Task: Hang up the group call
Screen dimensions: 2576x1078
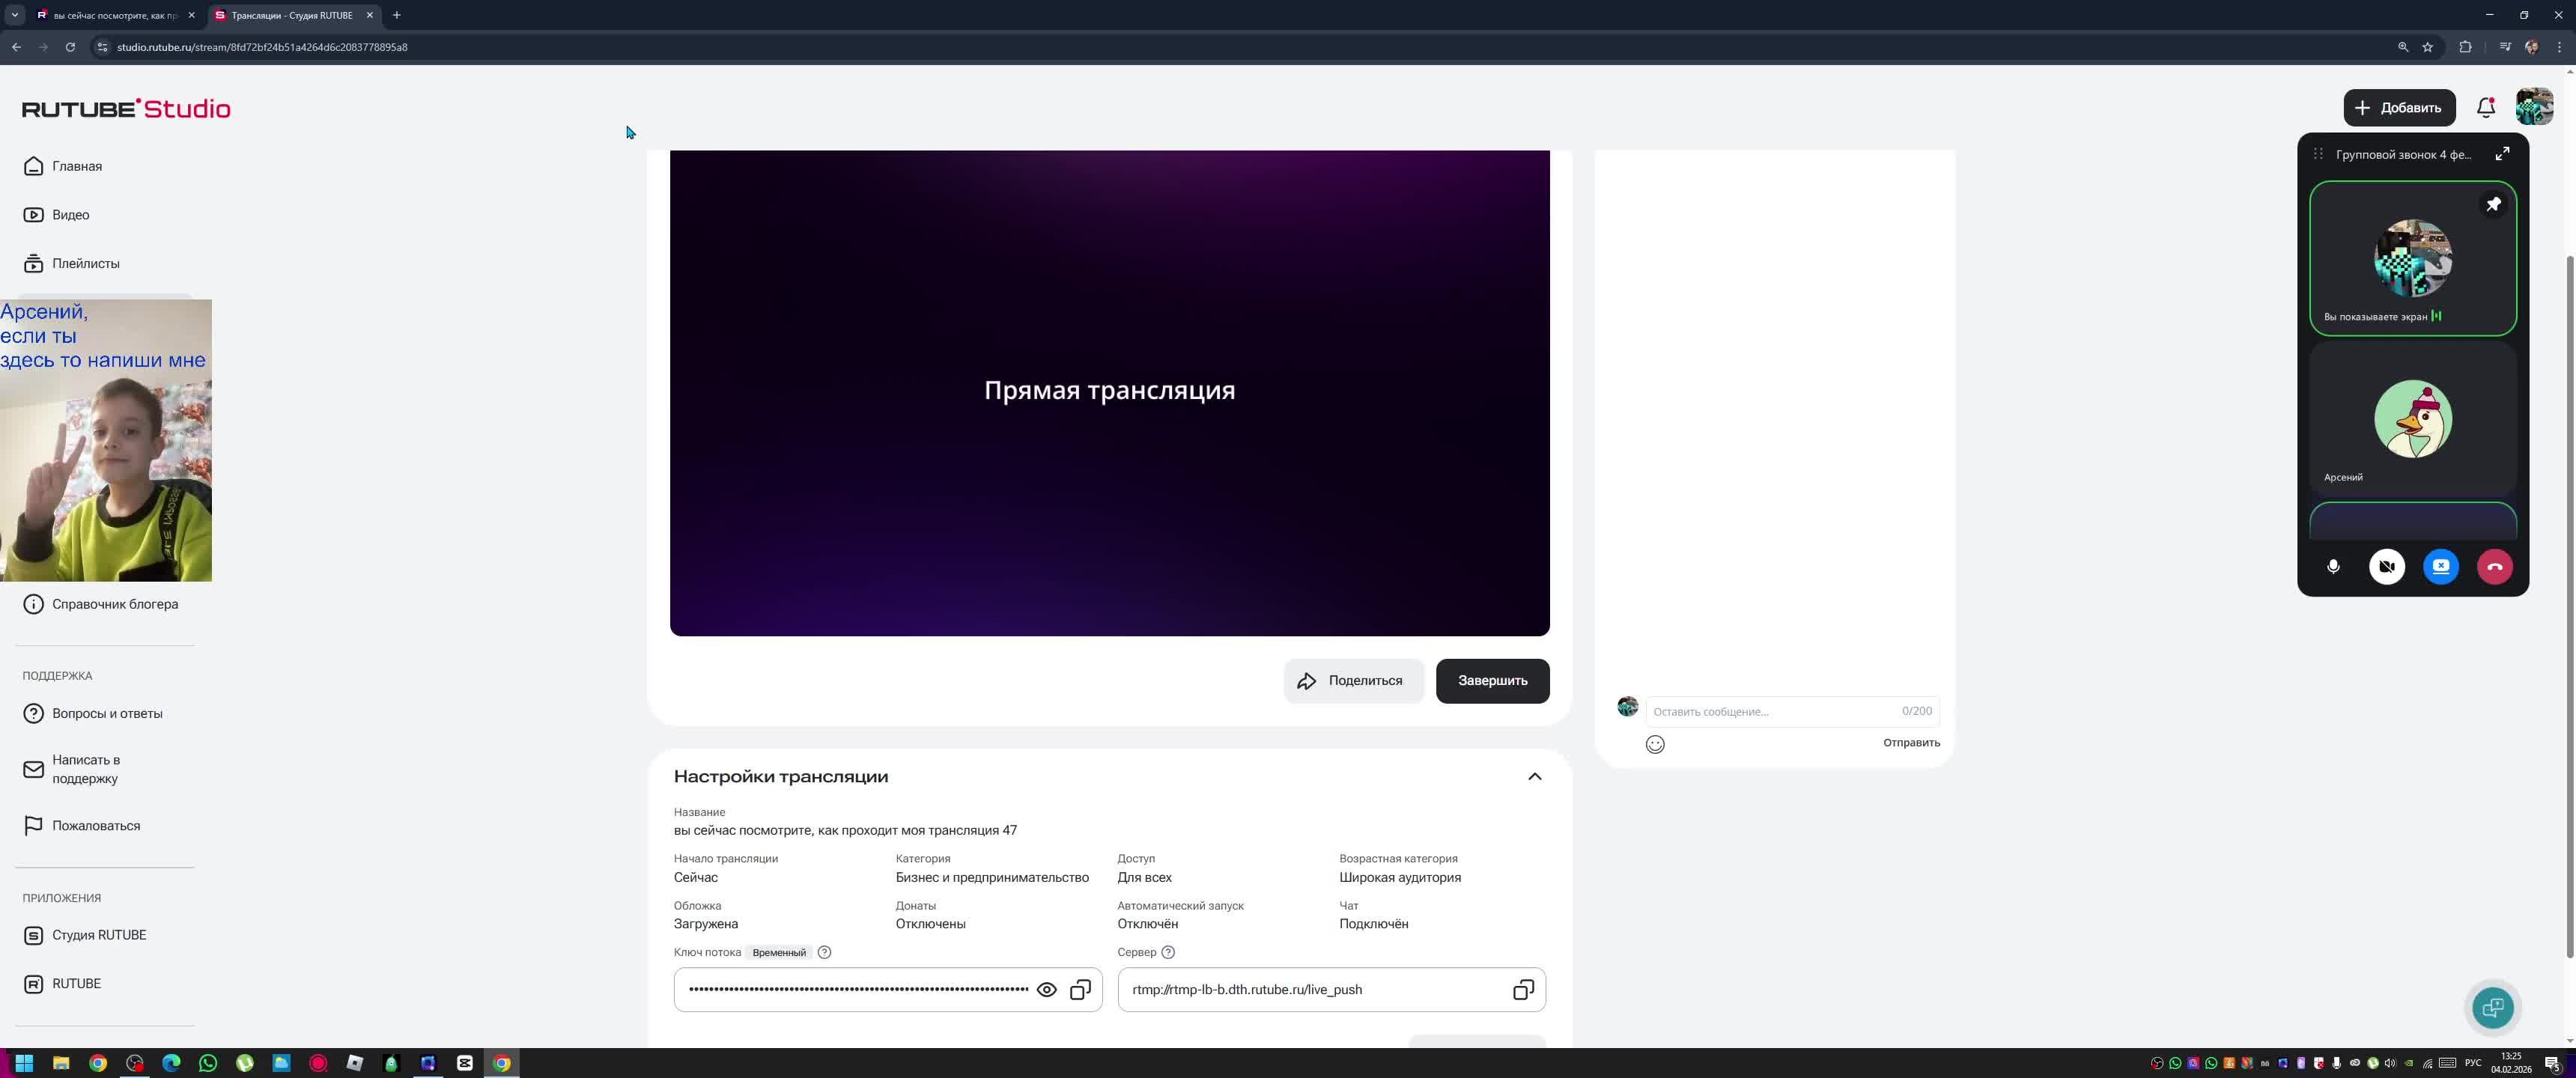Action: [x=2494, y=567]
